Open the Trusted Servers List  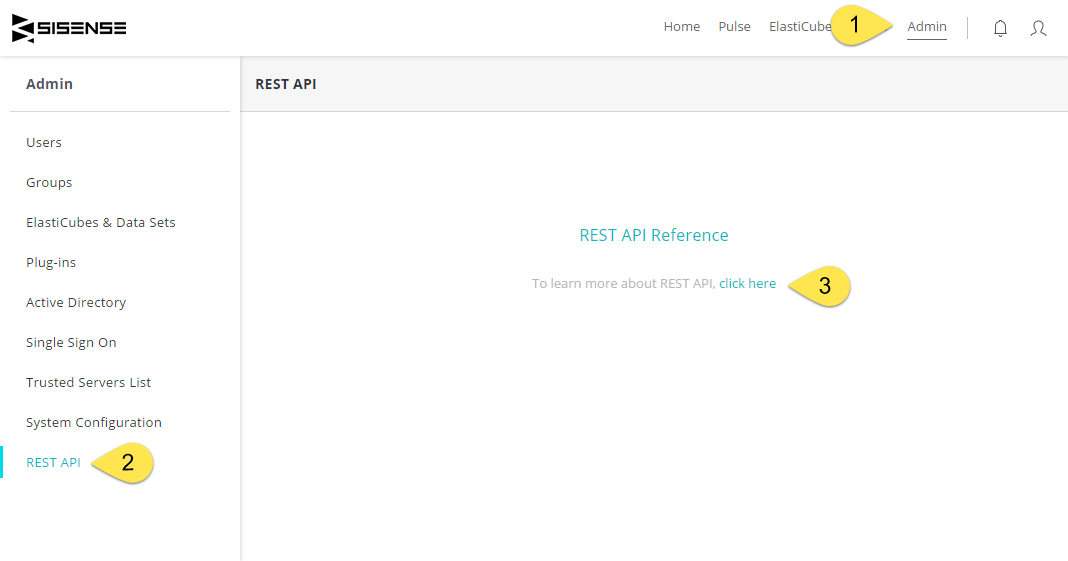89,383
